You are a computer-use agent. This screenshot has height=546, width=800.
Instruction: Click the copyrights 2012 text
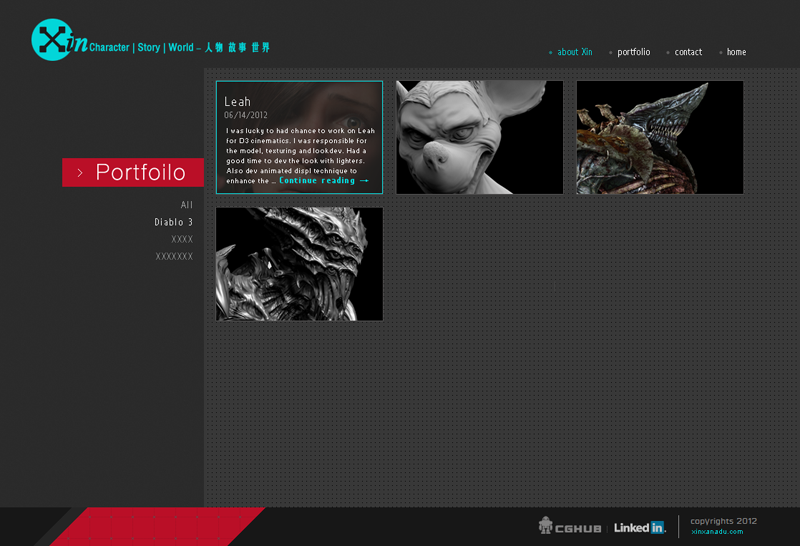click(x=723, y=521)
